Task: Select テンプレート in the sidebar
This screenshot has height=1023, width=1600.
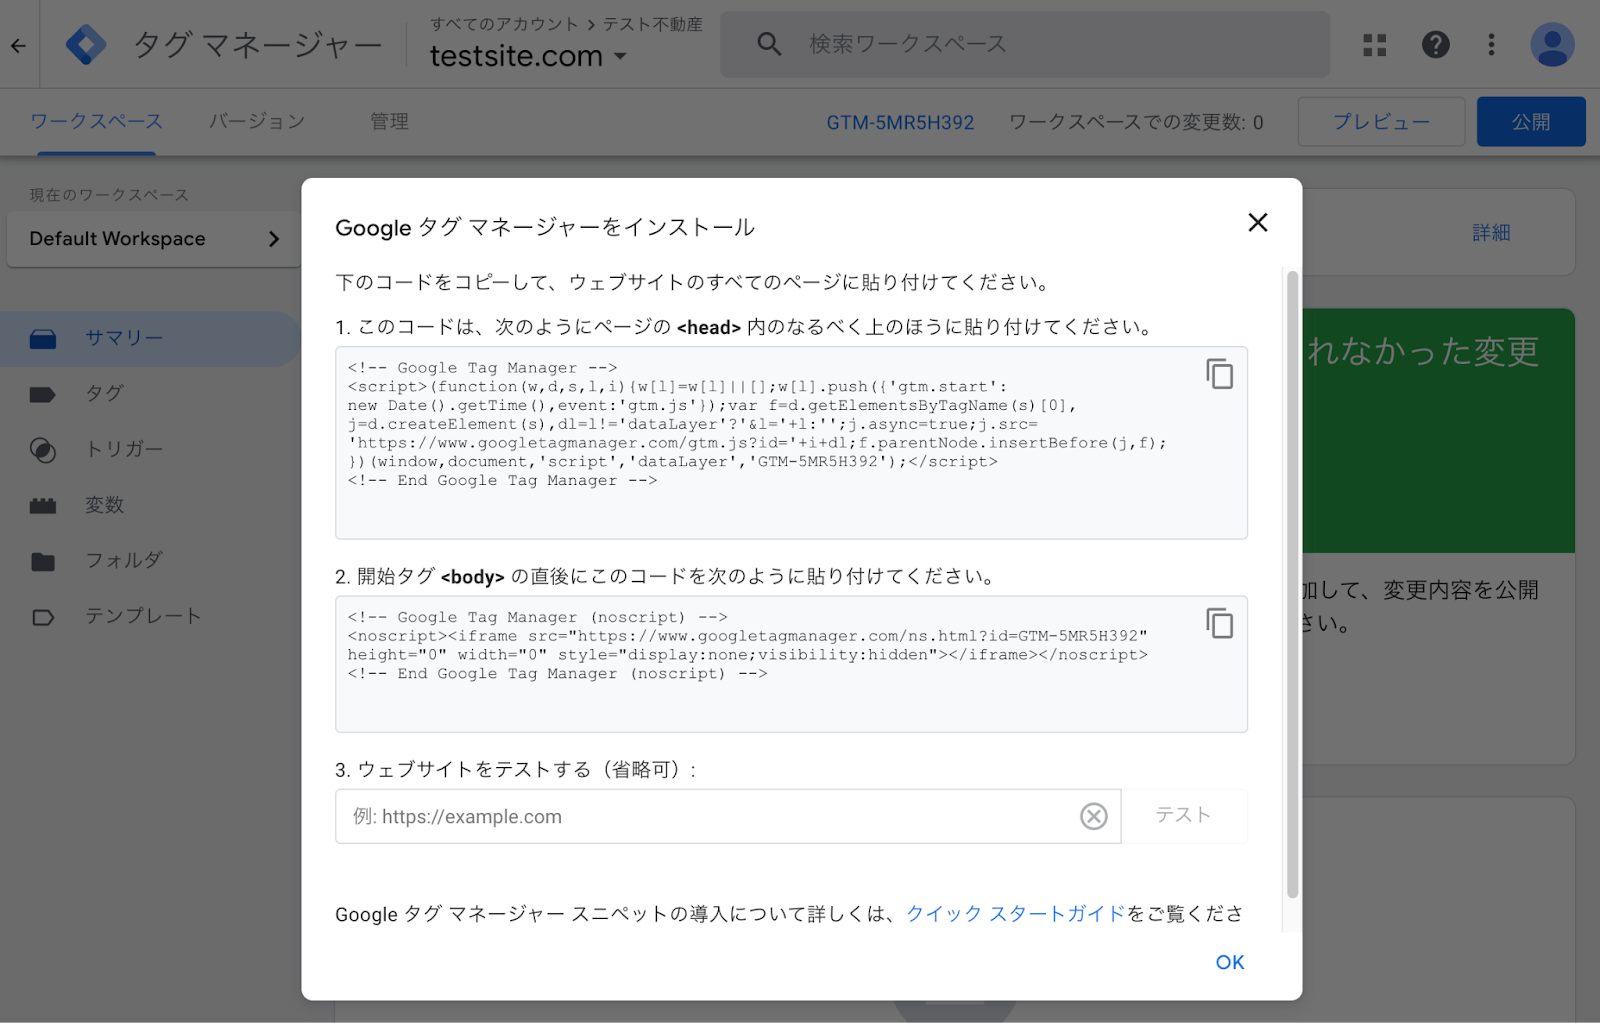Action: [143, 616]
